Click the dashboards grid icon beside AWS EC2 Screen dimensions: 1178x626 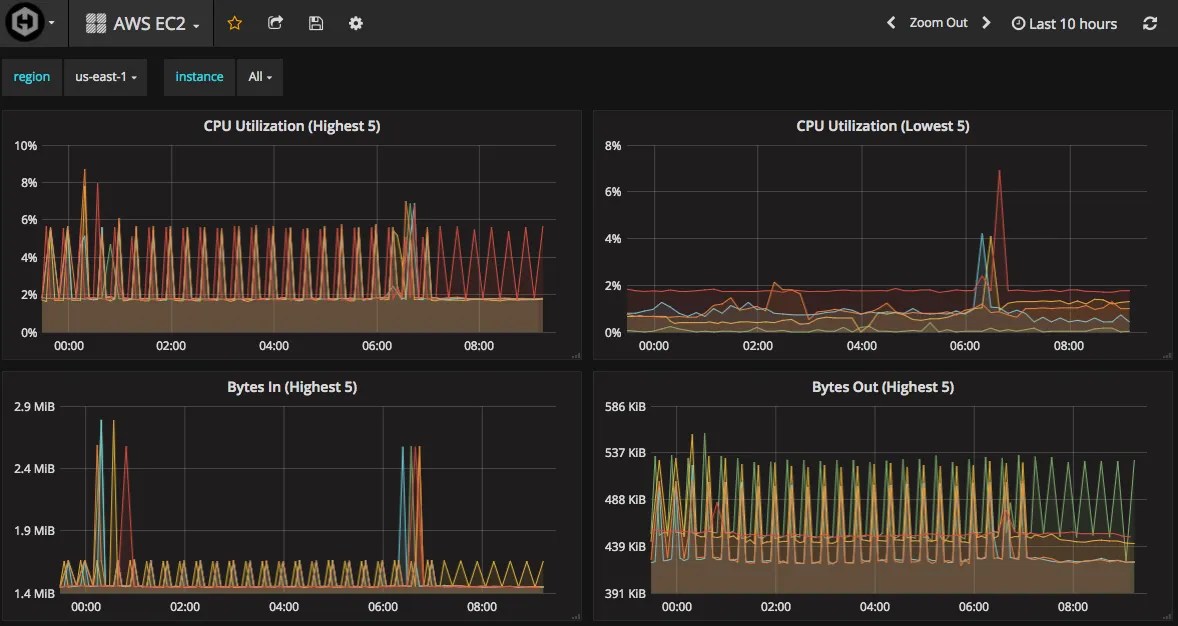coord(96,21)
